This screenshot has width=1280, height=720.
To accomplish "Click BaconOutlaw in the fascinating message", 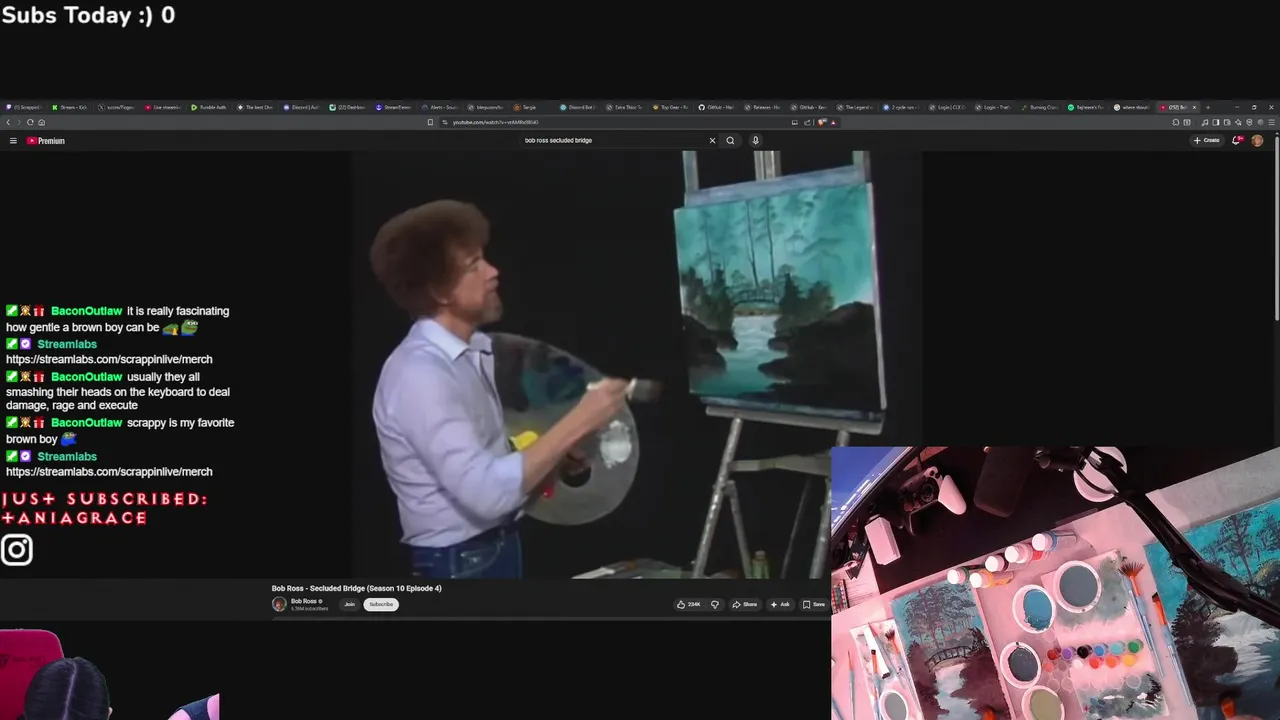I will 86,311.
